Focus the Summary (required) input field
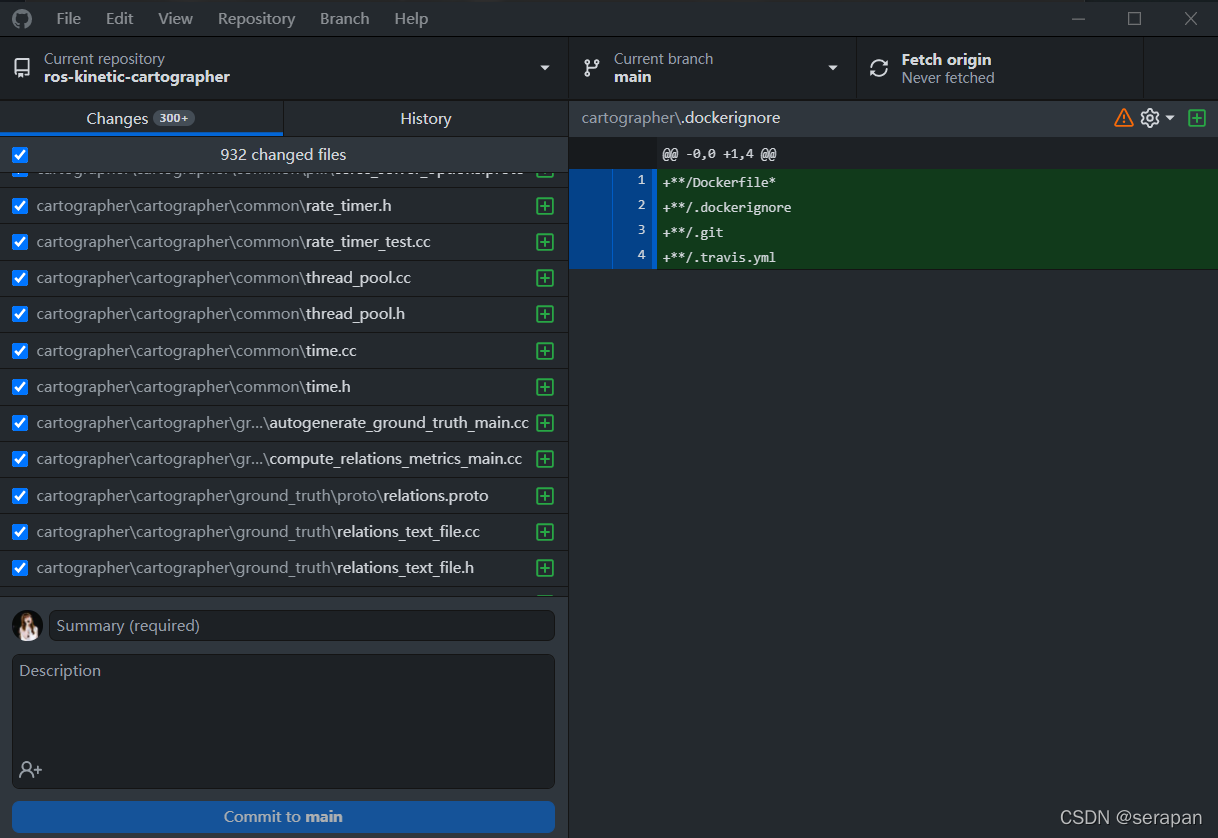The height and width of the screenshot is (838, 1218). pyautogui.click(x=302, y=626)
